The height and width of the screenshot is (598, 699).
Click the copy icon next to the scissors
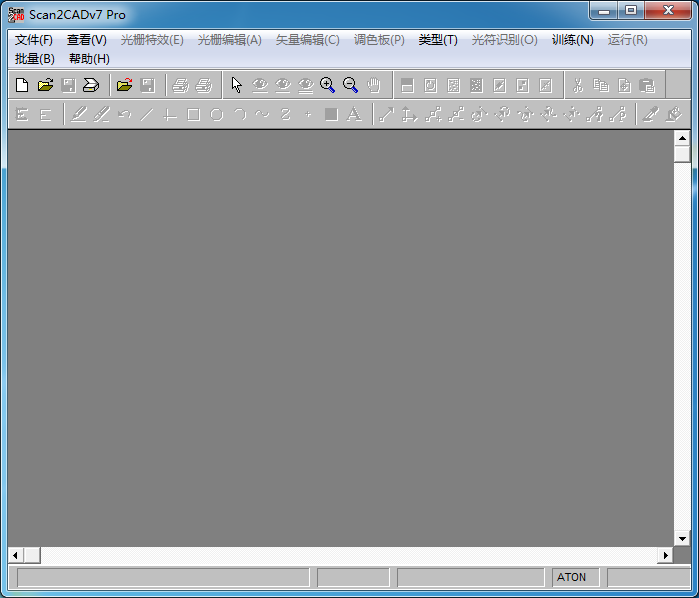point(600,85)
